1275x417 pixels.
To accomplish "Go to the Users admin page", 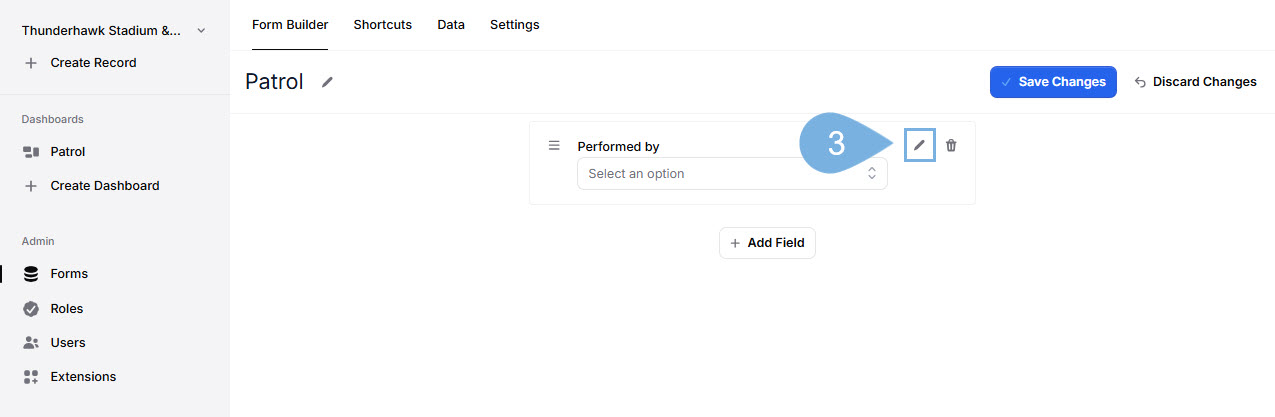I will coord(68,343).
